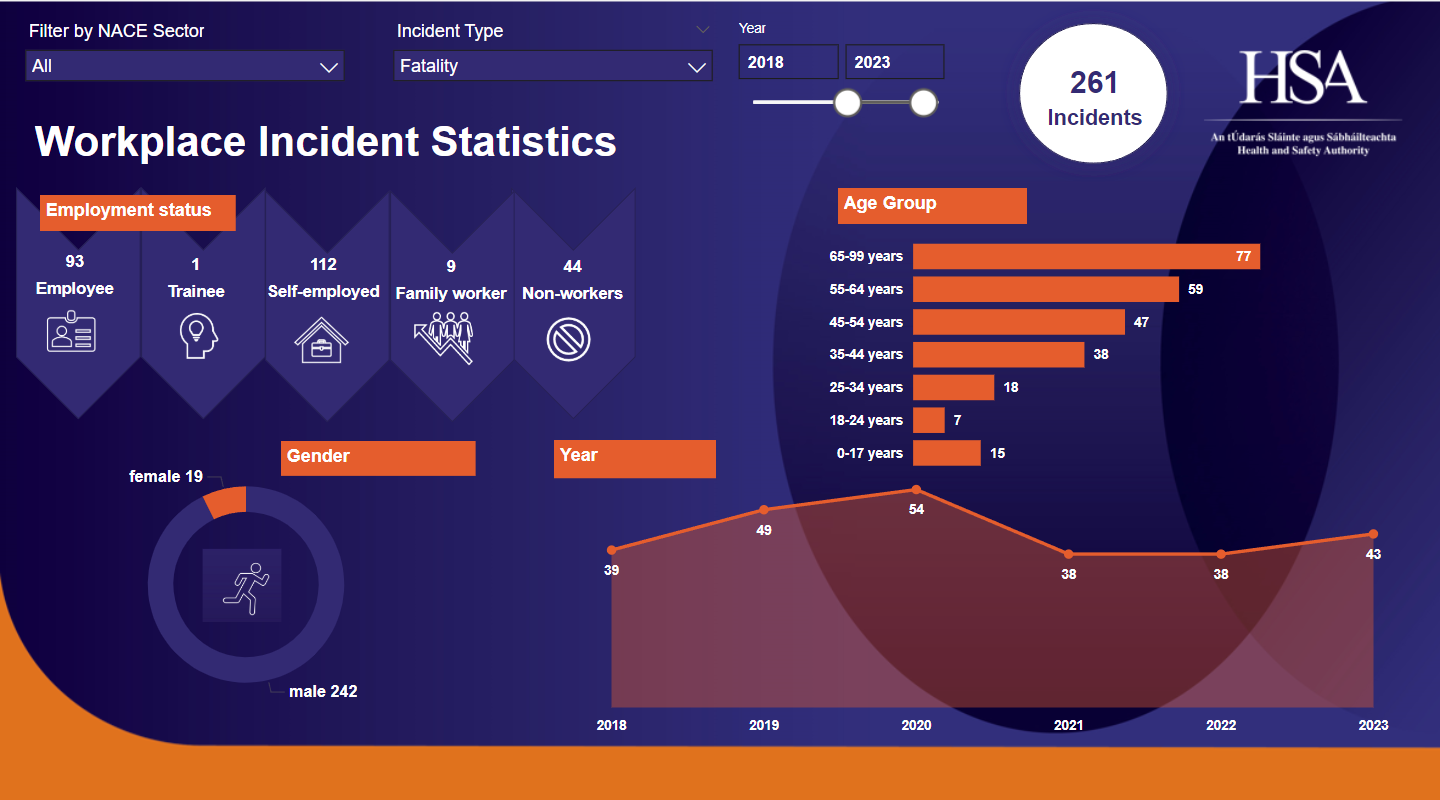Click the Age Group header label
Viewport: 1440px width, 800px height.
coord(932,205)
